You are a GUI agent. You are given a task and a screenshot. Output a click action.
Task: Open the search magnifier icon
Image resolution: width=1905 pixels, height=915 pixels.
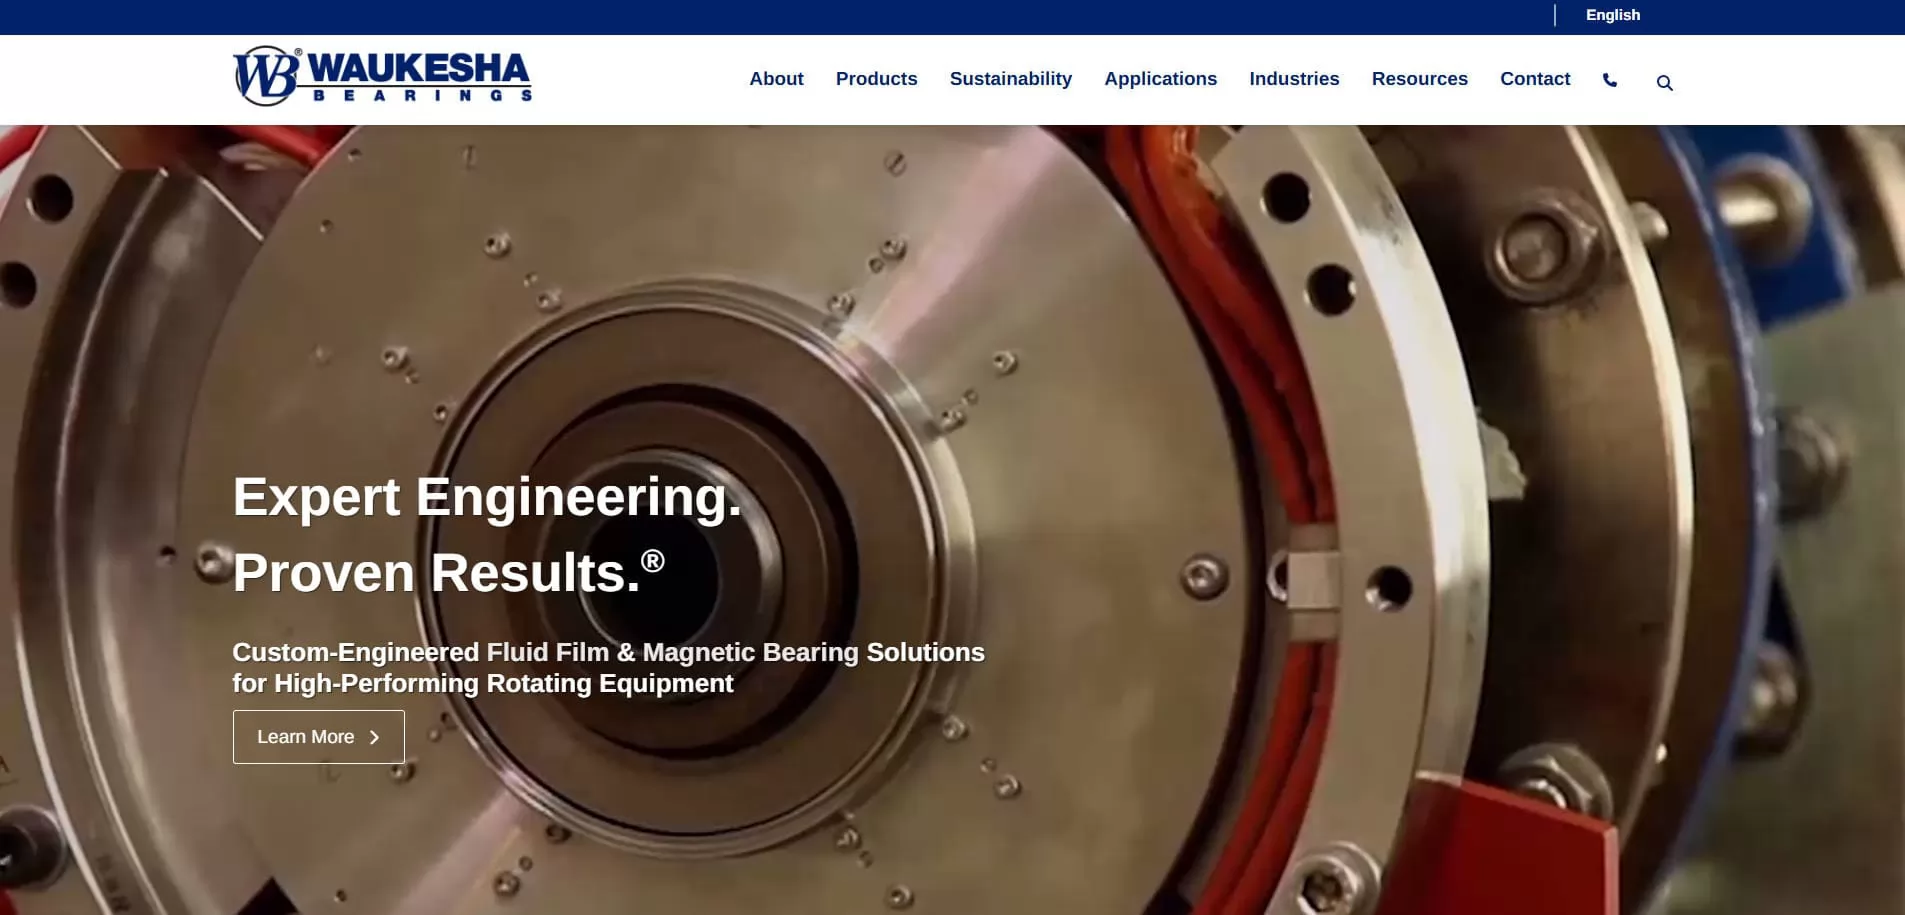click(1665, 83)
